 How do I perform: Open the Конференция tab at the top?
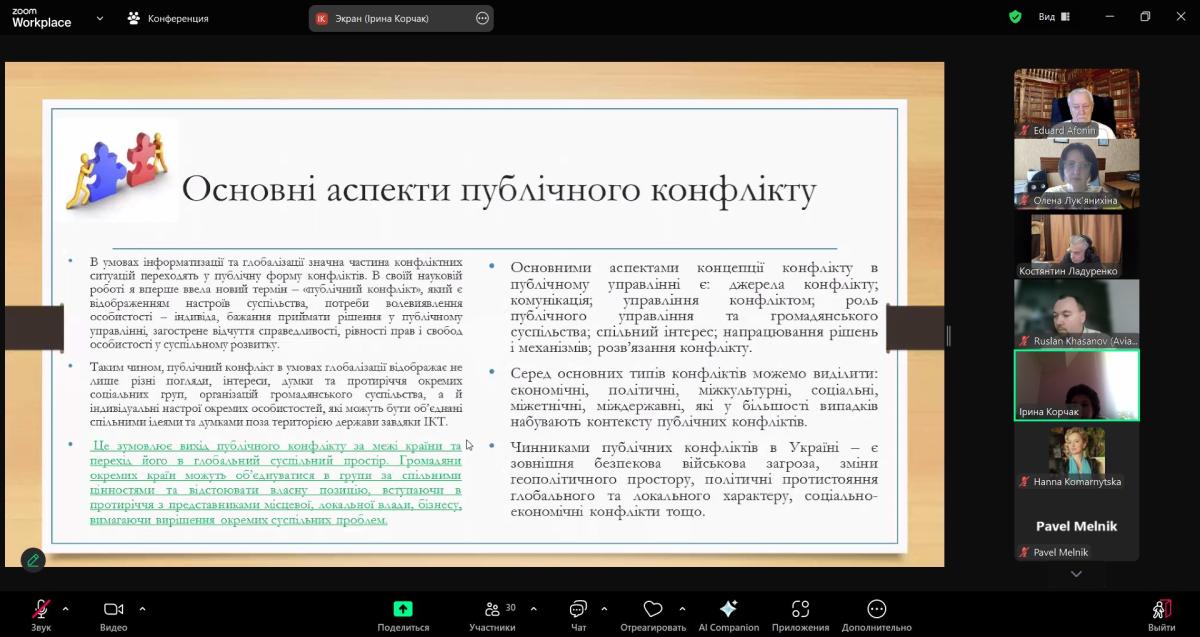[168, 18]
